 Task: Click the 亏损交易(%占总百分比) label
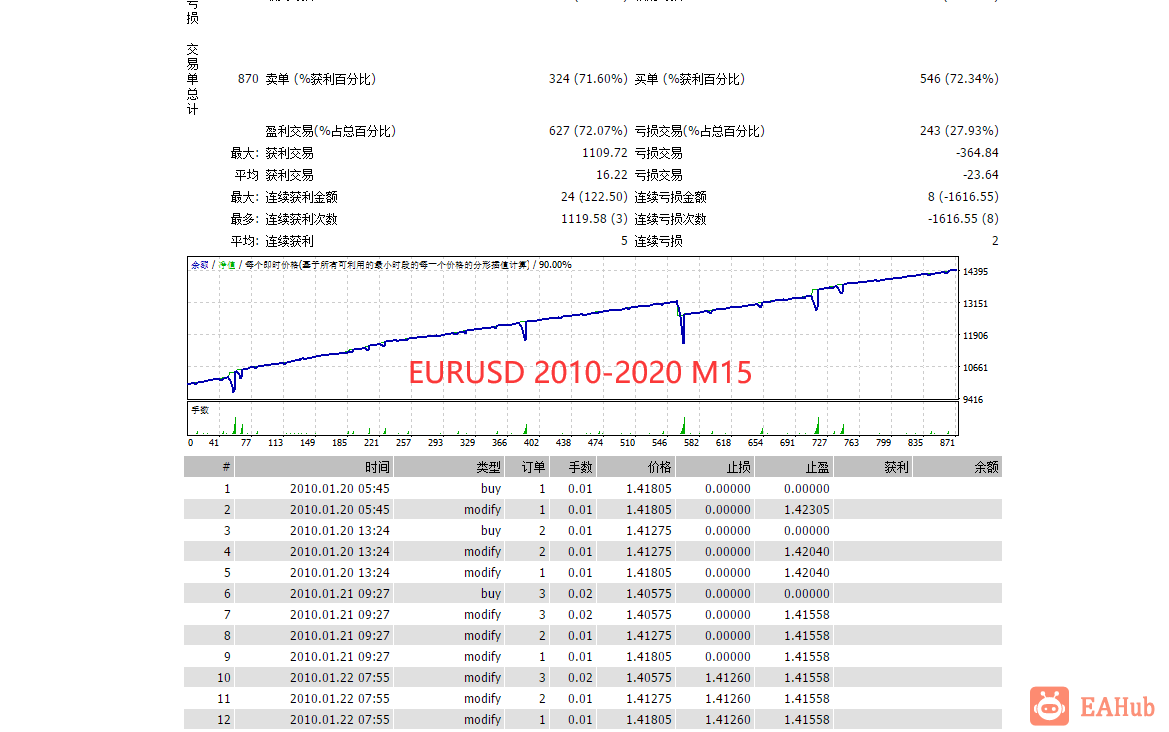coord(699,131)
